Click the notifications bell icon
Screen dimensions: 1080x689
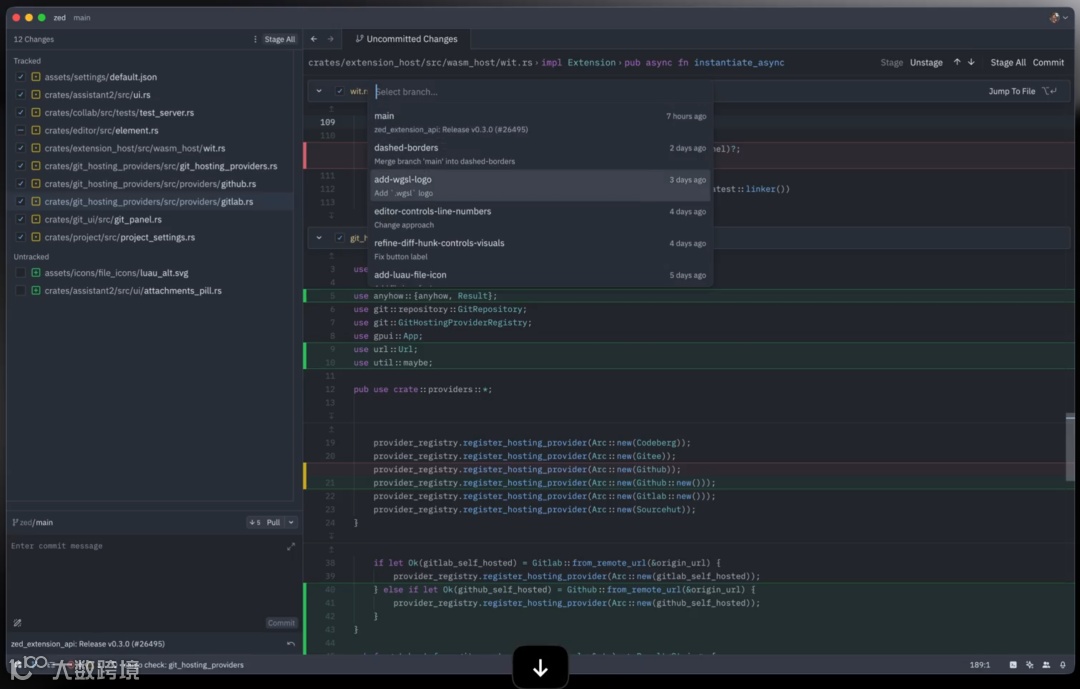point(1062,665)
